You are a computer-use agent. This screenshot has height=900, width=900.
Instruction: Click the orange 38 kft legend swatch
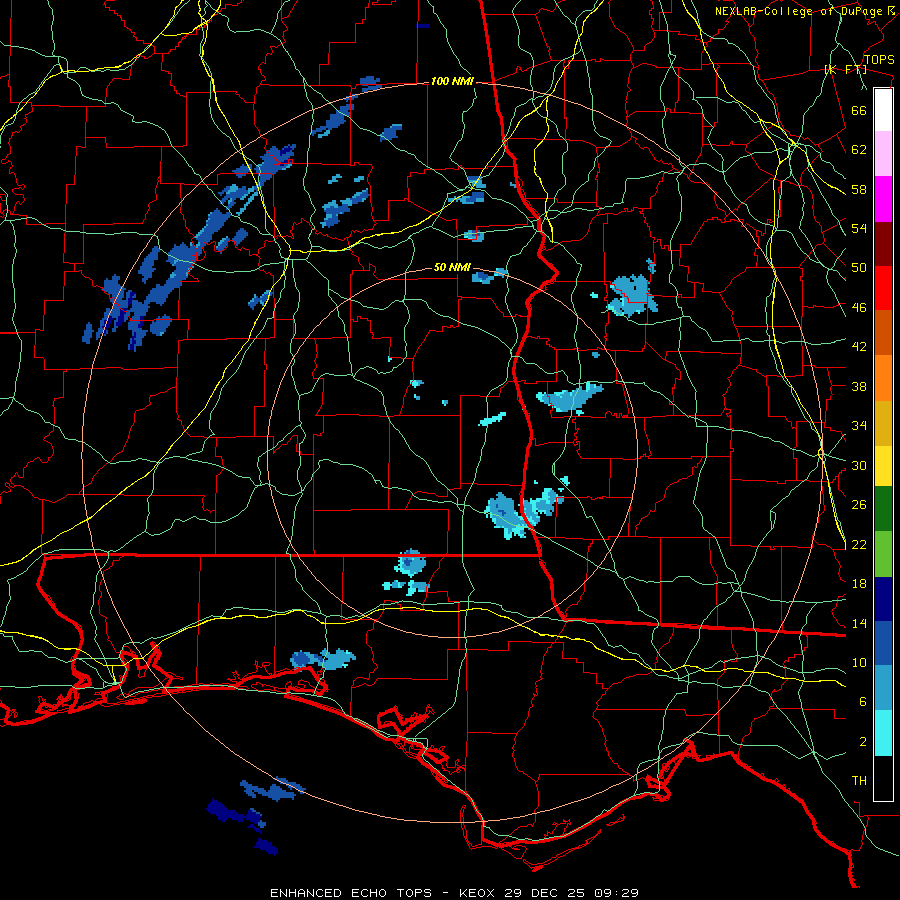tap(883, 378)
